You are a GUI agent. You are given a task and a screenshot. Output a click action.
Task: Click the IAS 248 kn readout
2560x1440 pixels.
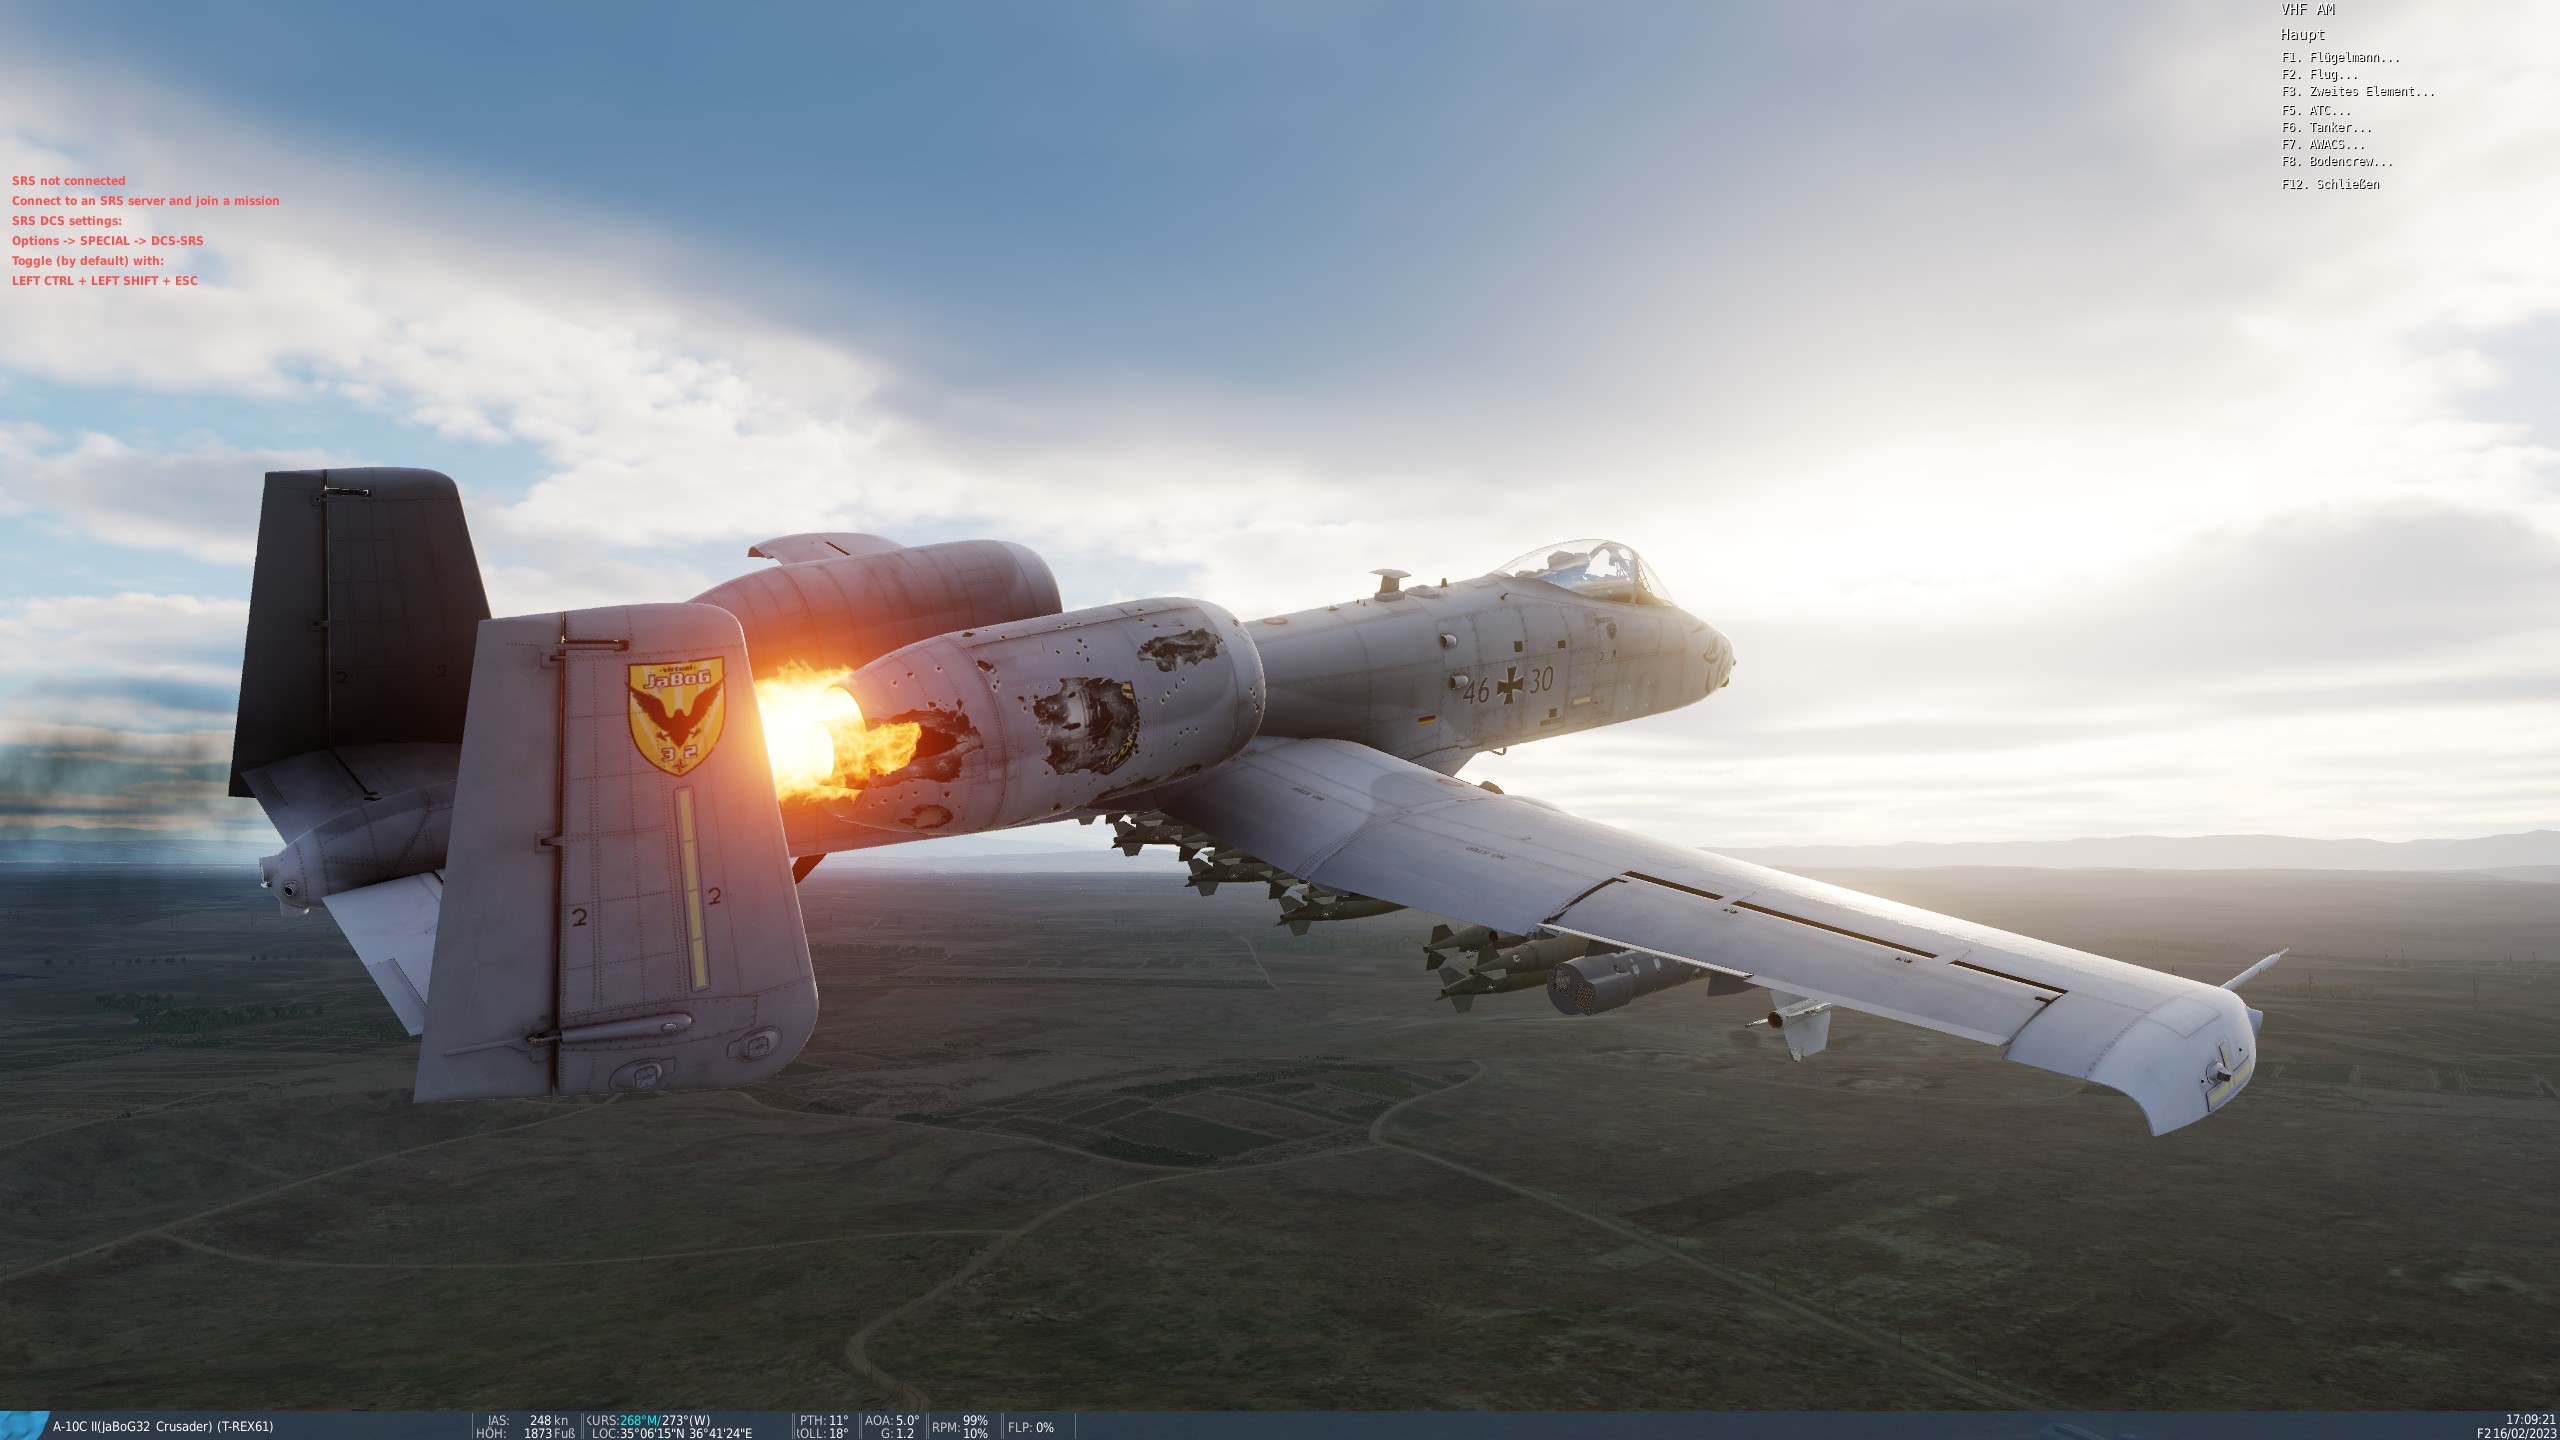click(x=527, y=1420)
